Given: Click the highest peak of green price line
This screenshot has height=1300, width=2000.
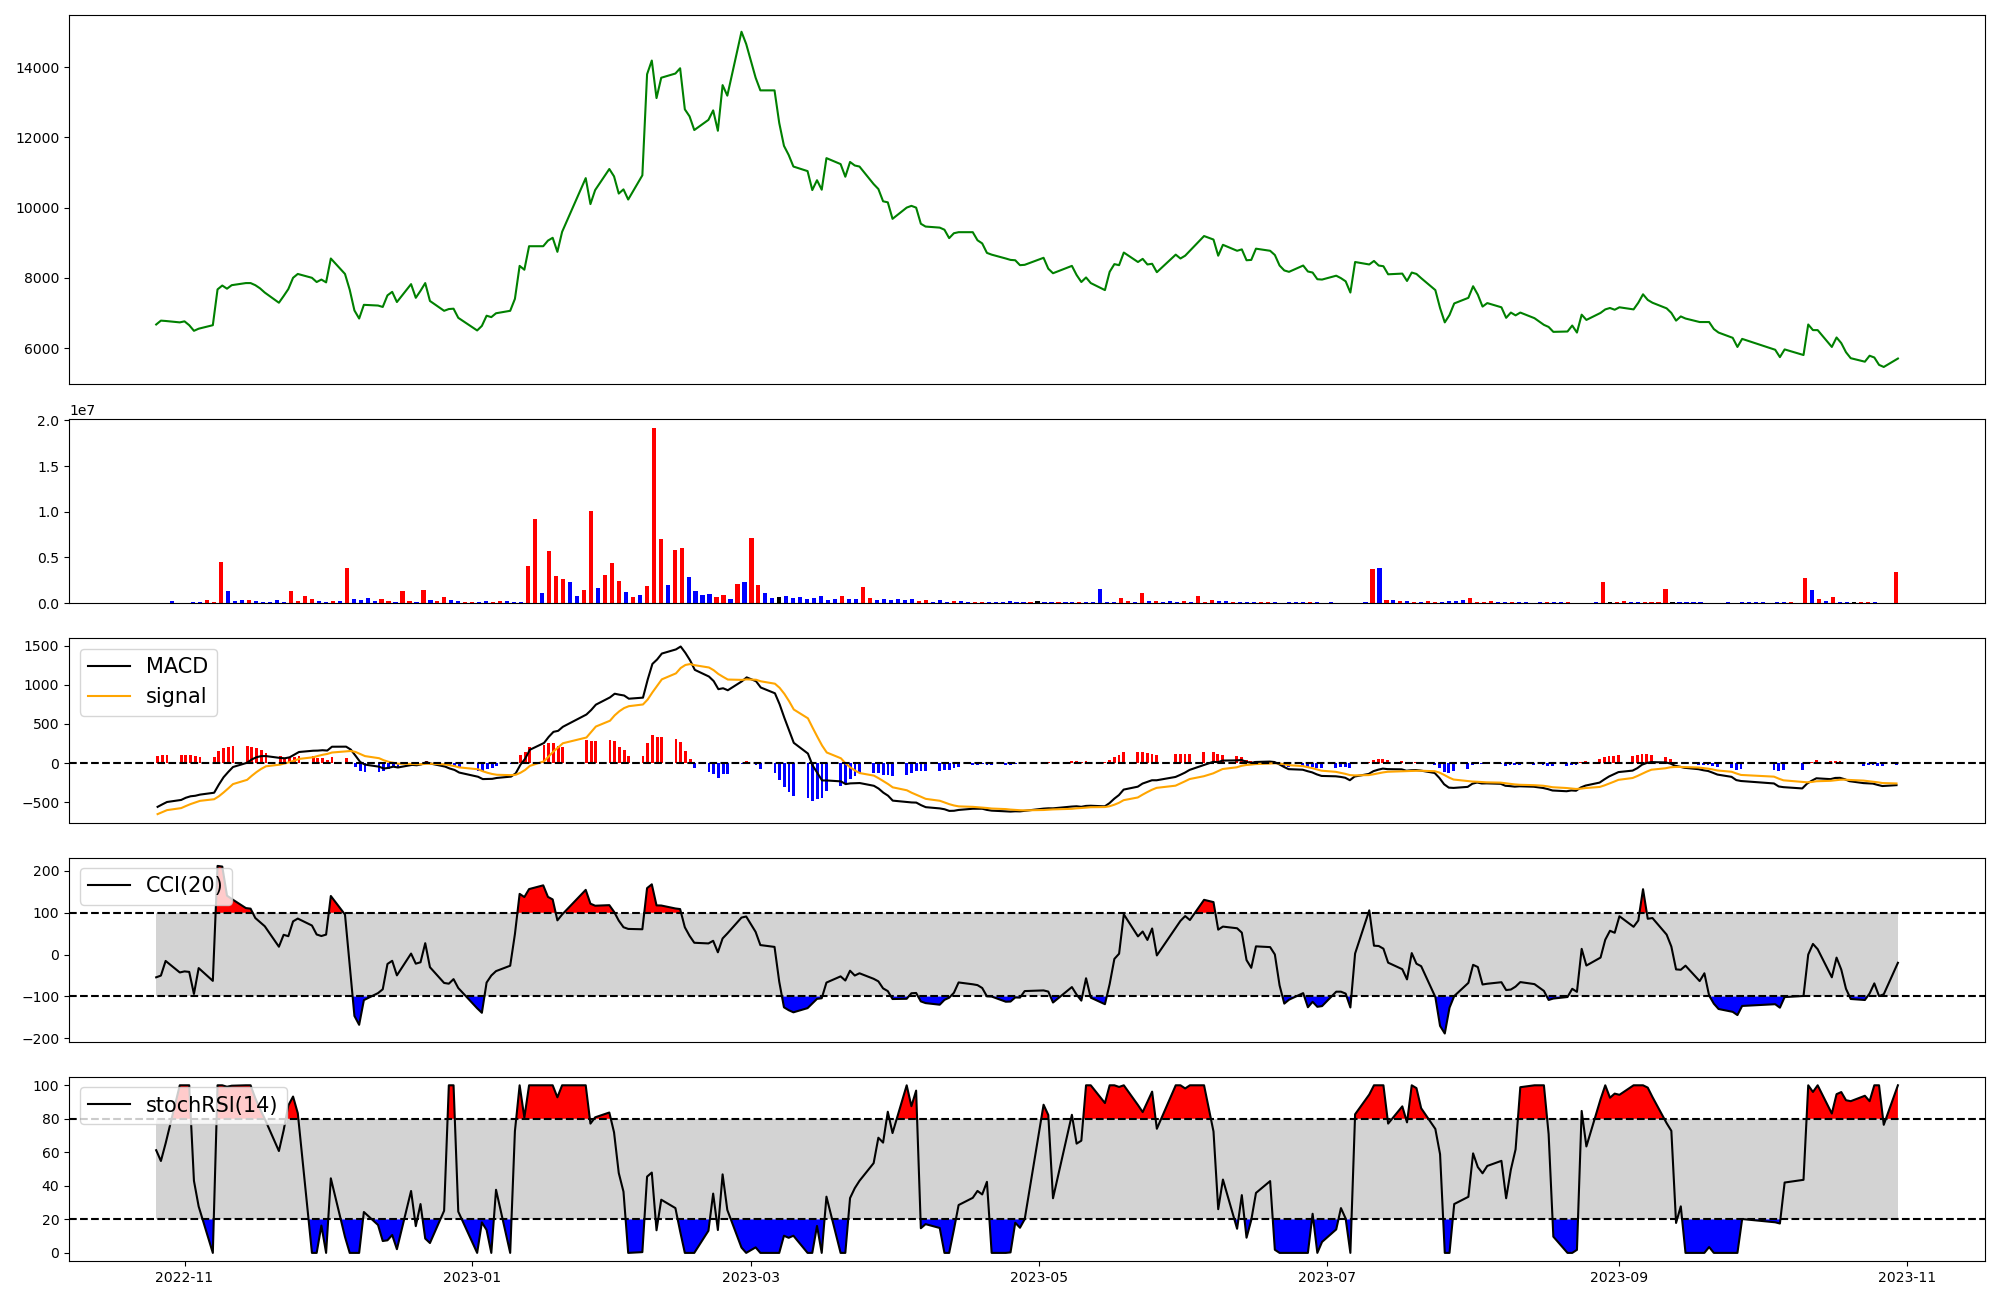Looking at the screenshot, I should (741, 33).
